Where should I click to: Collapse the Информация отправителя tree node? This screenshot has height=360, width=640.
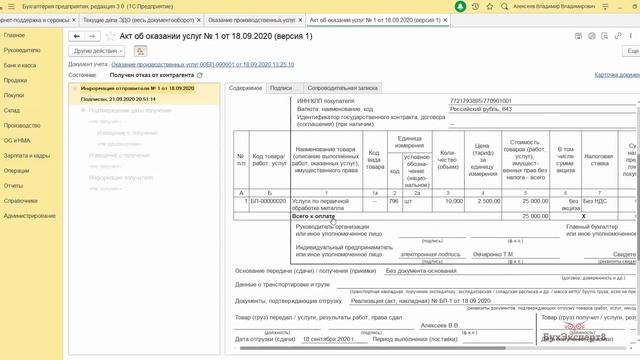[75, 88]
